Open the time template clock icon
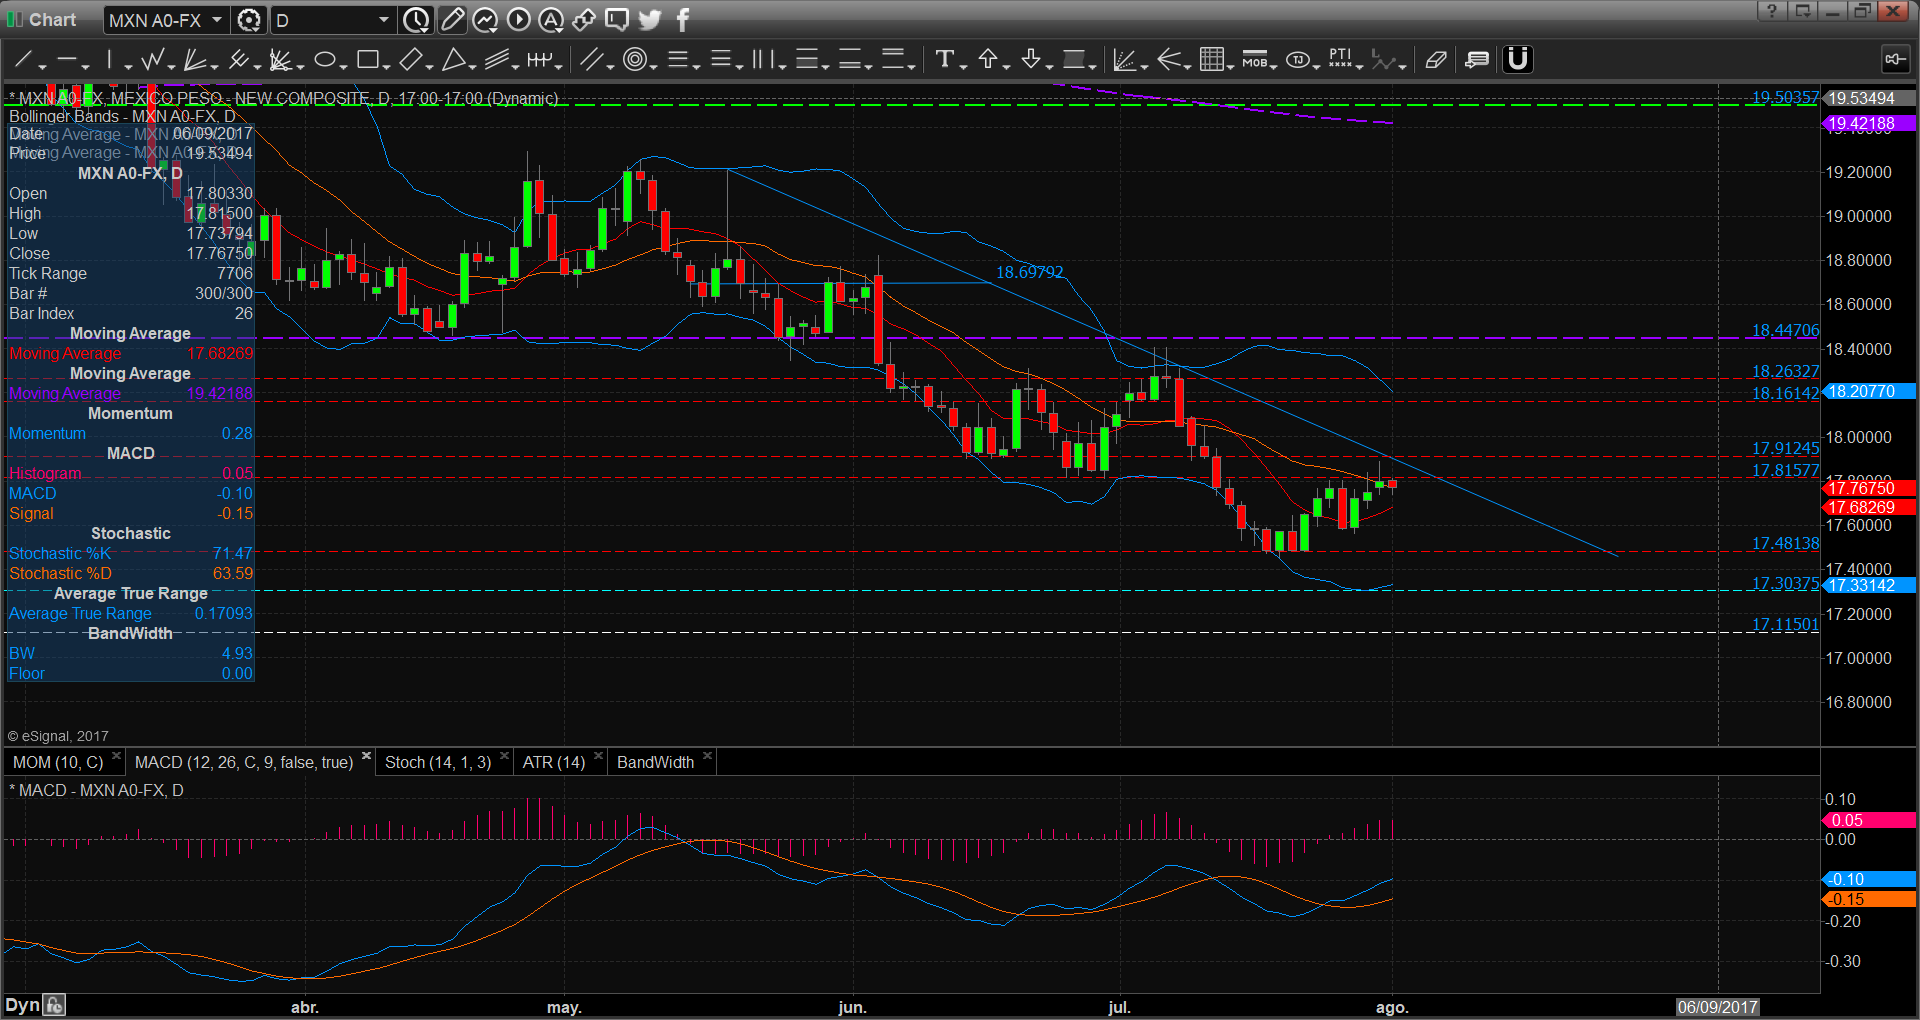This screenshot has width=1920, height=1020. click(417, 19)
